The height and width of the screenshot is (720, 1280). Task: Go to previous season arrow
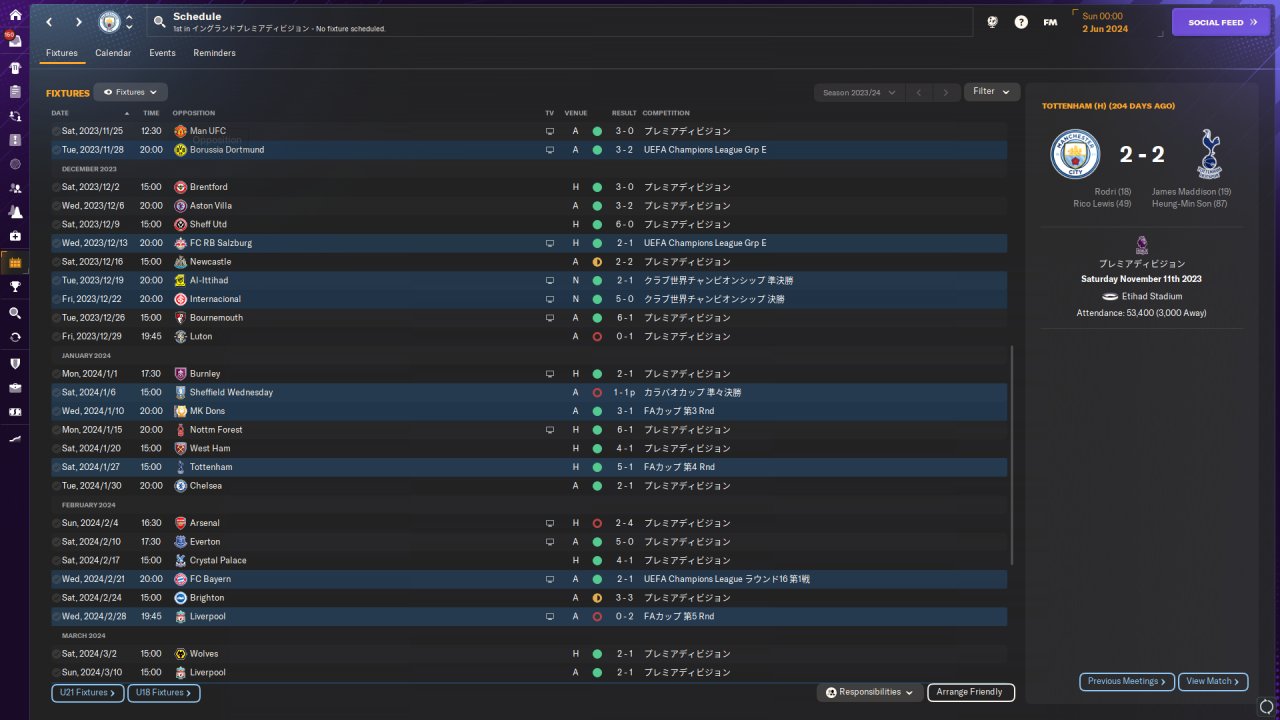tap(919, 92)
